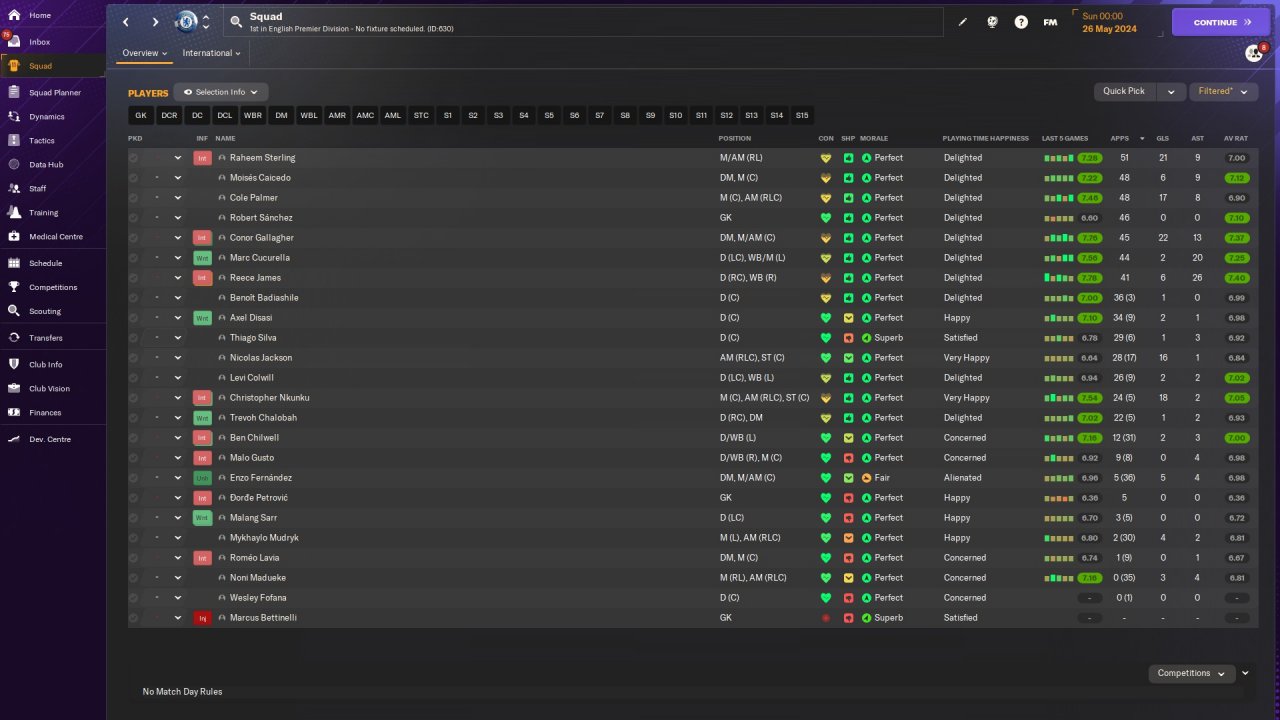Image resolution: width=1280 pixels, height=720 pixels.
Task: Go forward with the right arrow
Action: 155,22
